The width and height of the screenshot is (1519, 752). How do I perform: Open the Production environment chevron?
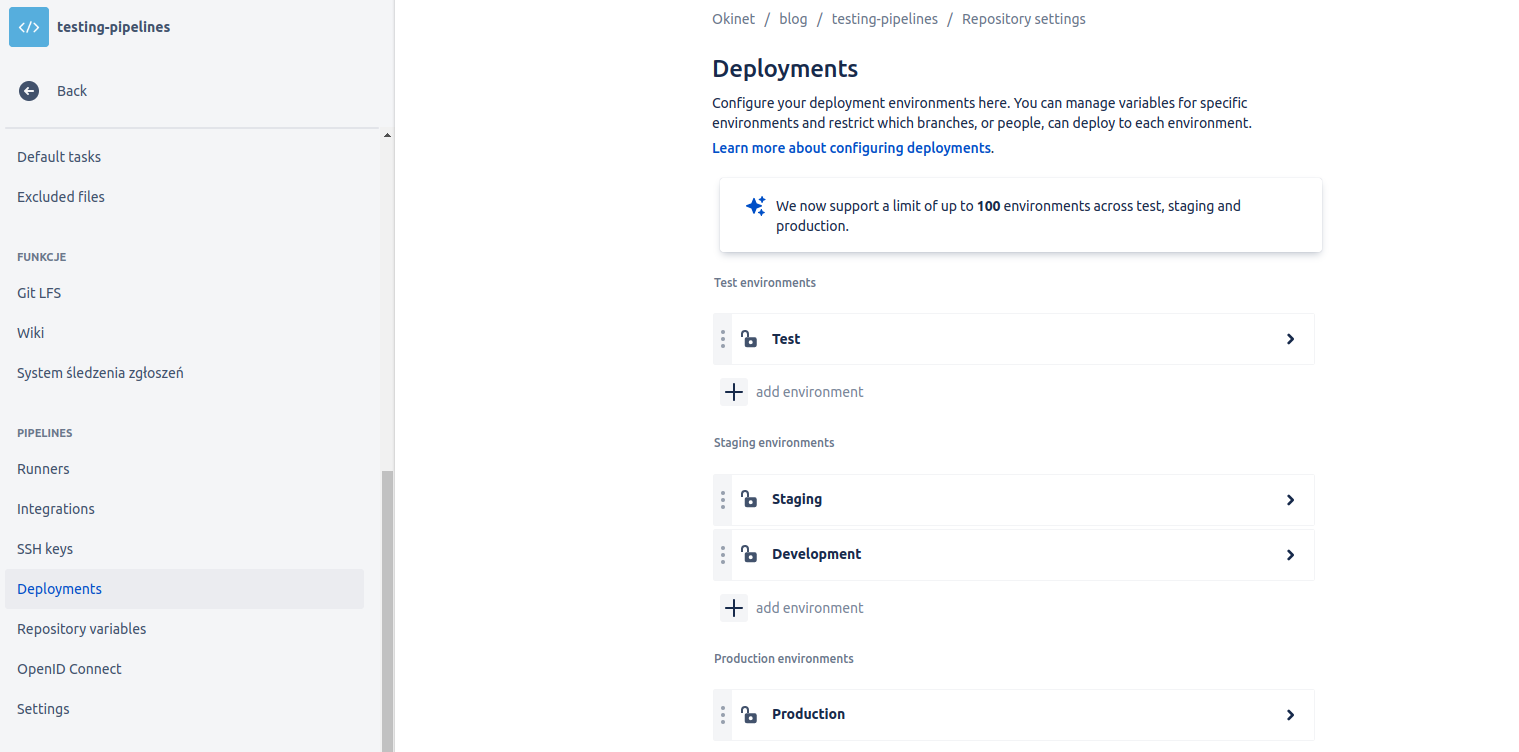click(x=1289, y=714)
